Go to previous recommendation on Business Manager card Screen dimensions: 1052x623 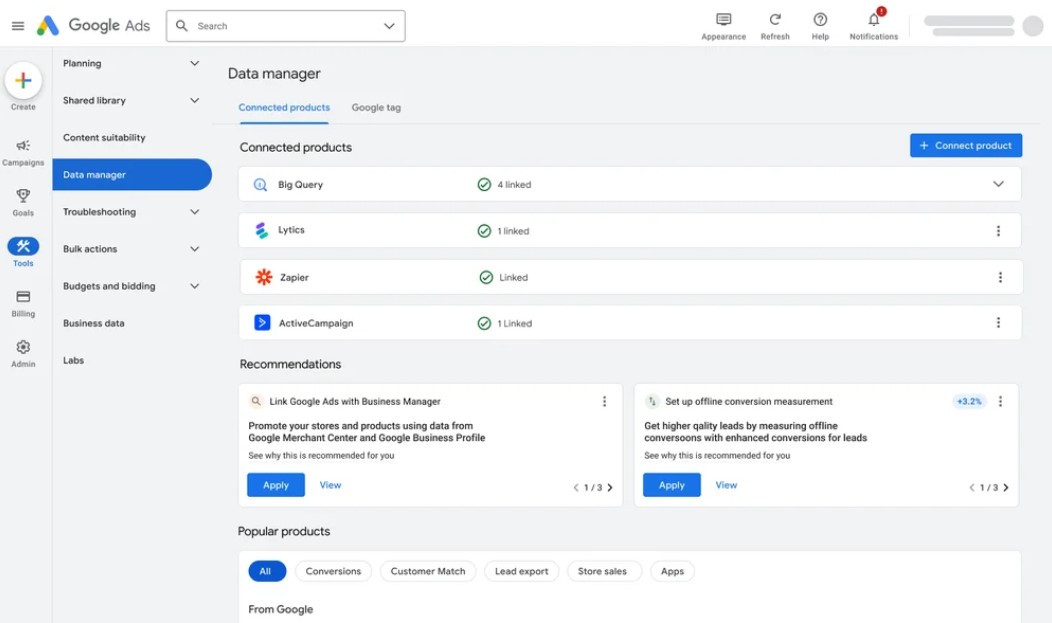[x=576, y=488]
